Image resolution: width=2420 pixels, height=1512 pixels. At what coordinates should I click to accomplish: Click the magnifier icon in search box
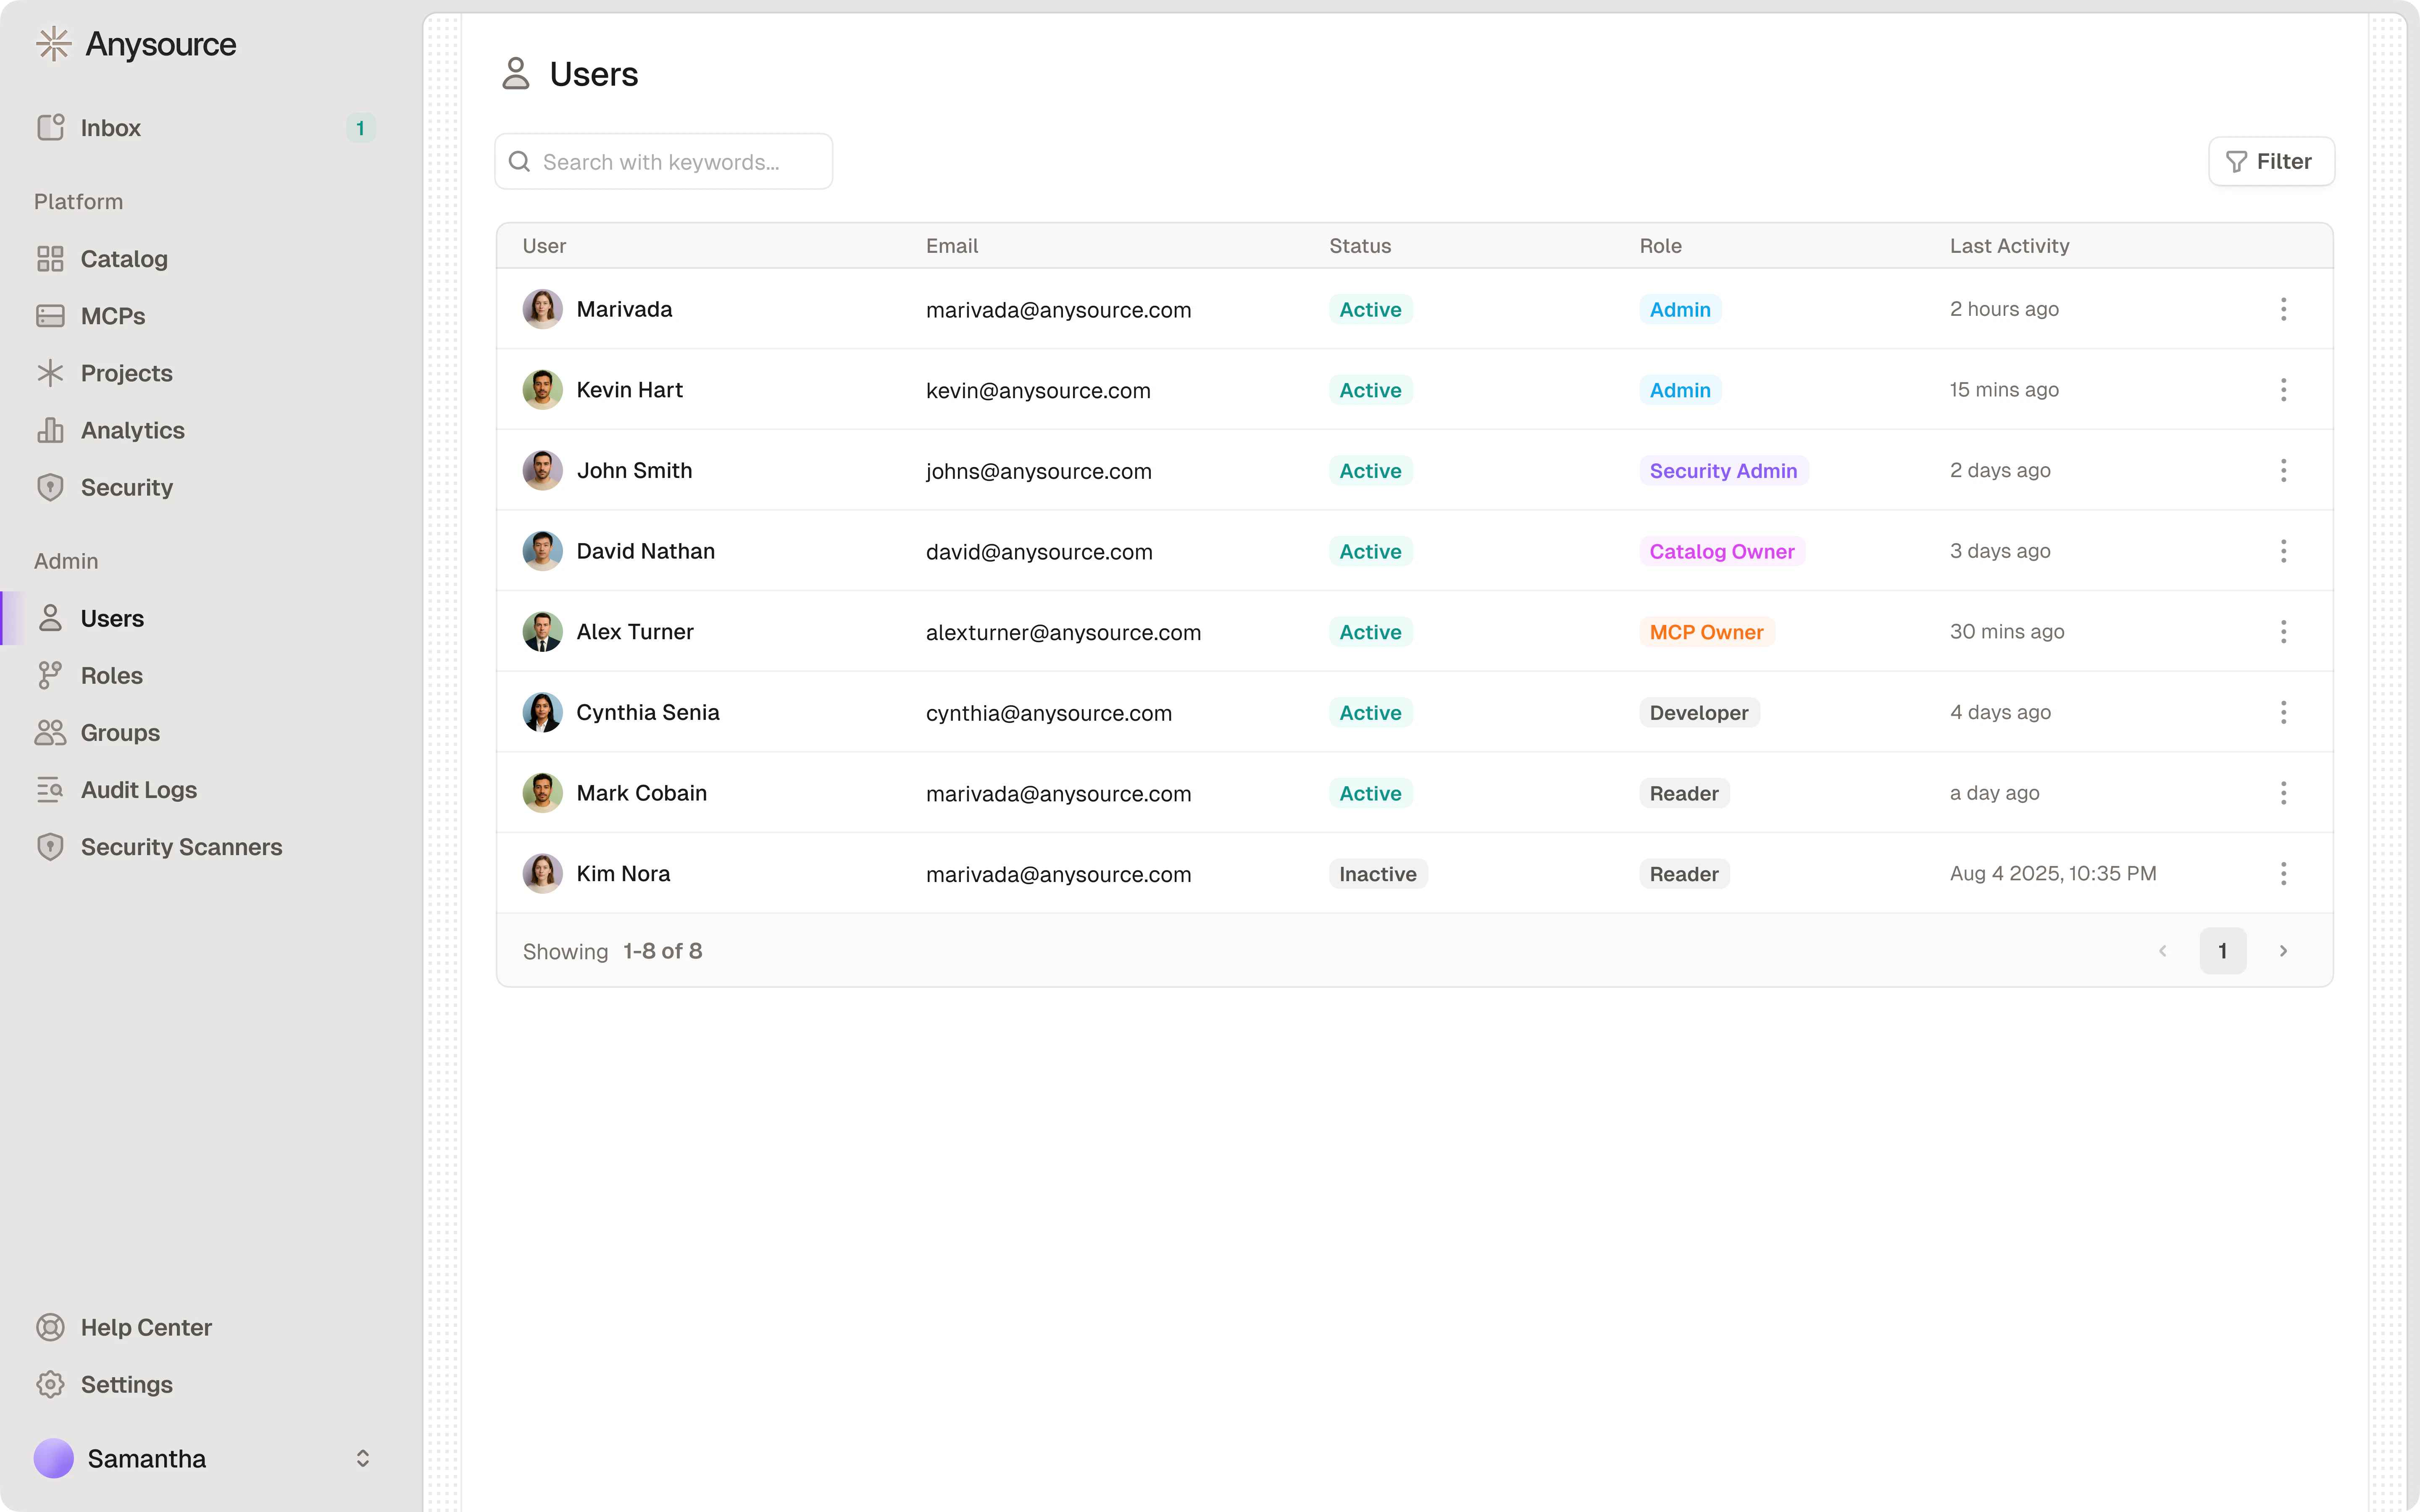click(519, 161)
